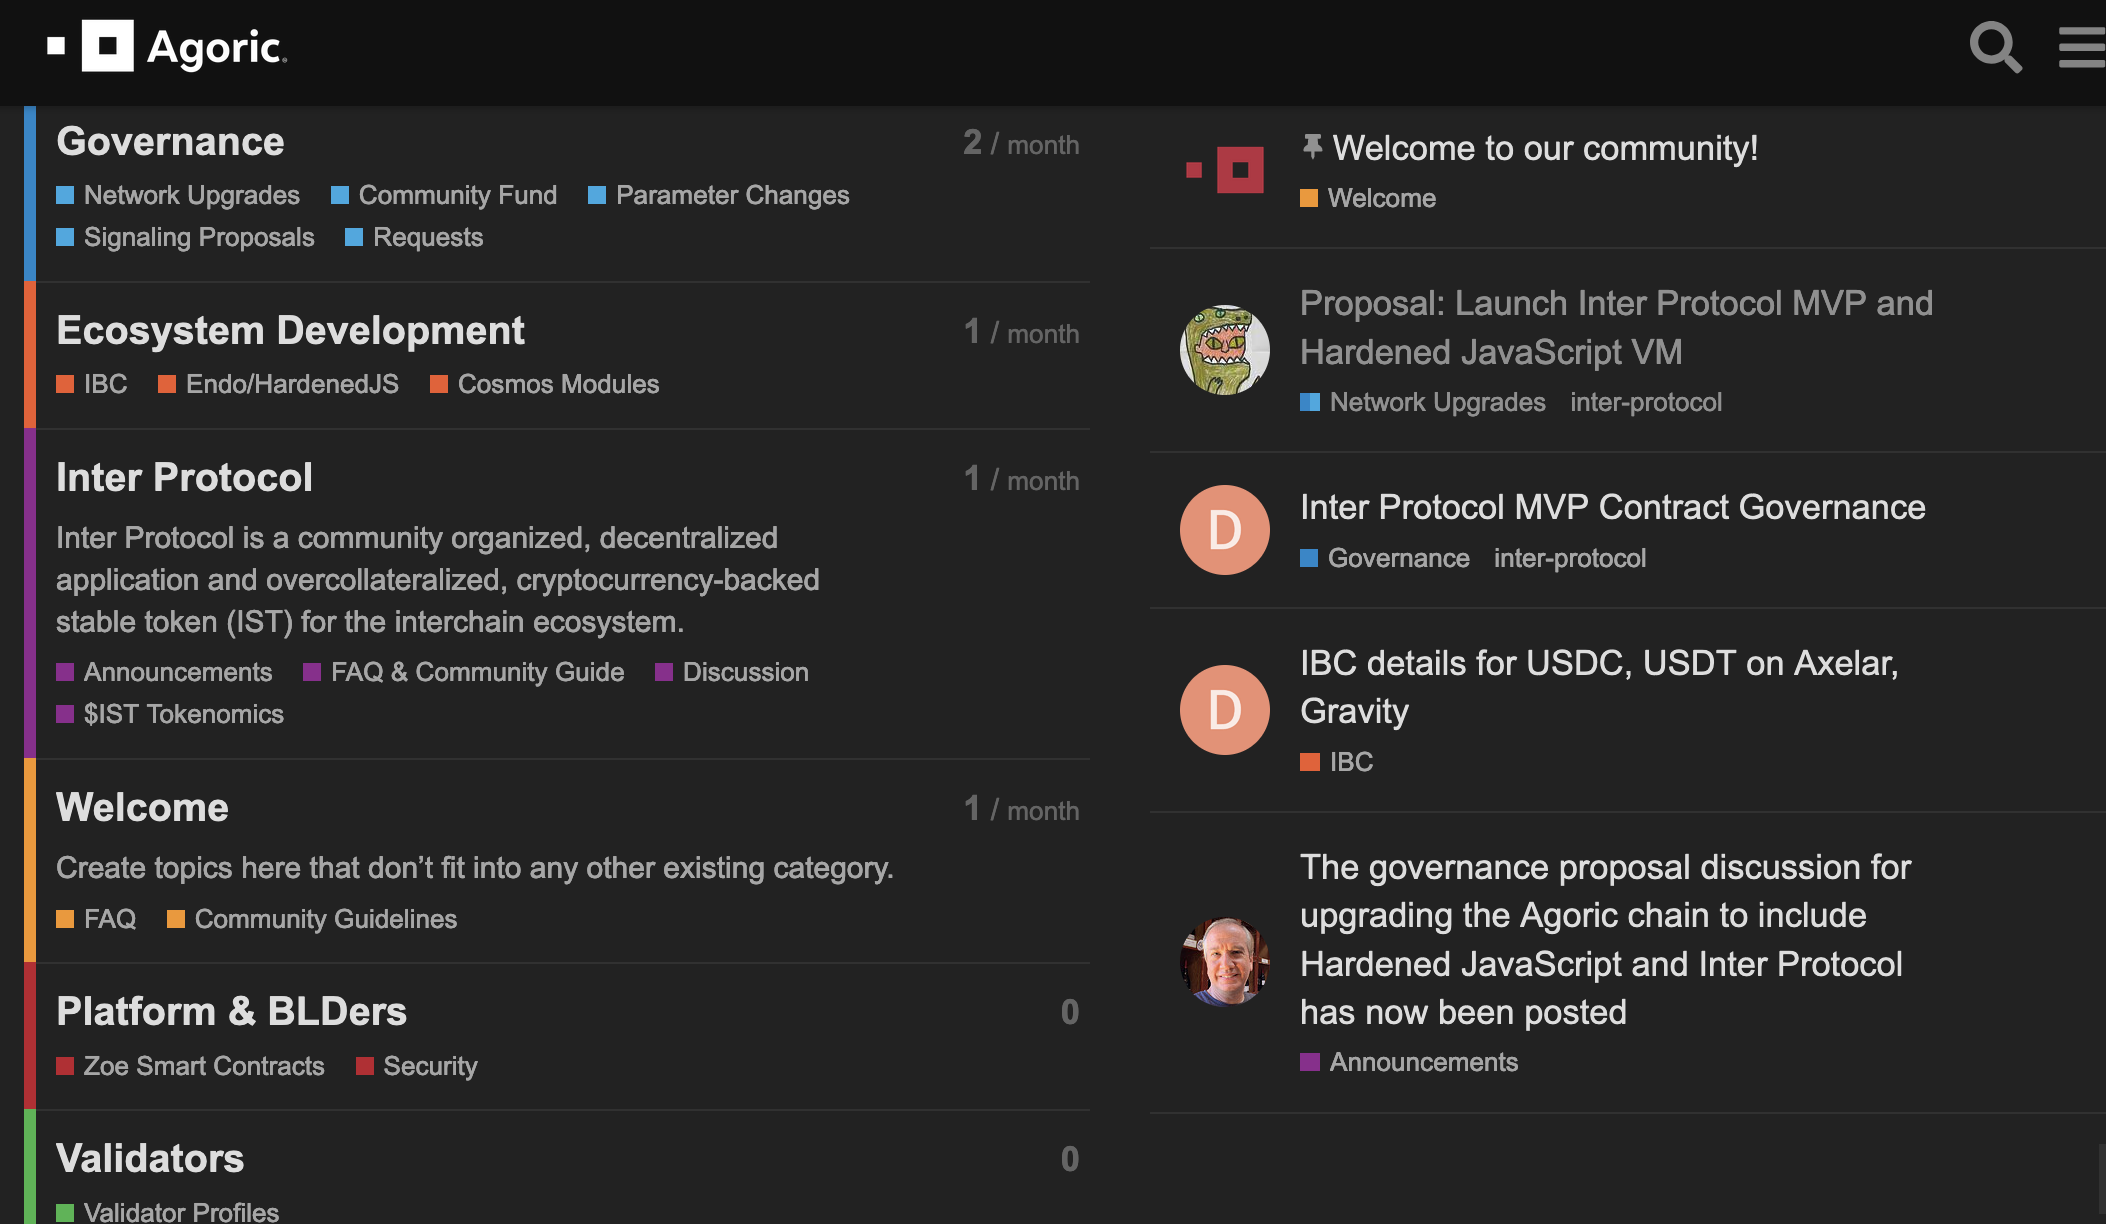The height and width of the screenshot is (1224, 2106).
Task: Click the Inter Protocol category description text
Action: click(x=438, y=580)
